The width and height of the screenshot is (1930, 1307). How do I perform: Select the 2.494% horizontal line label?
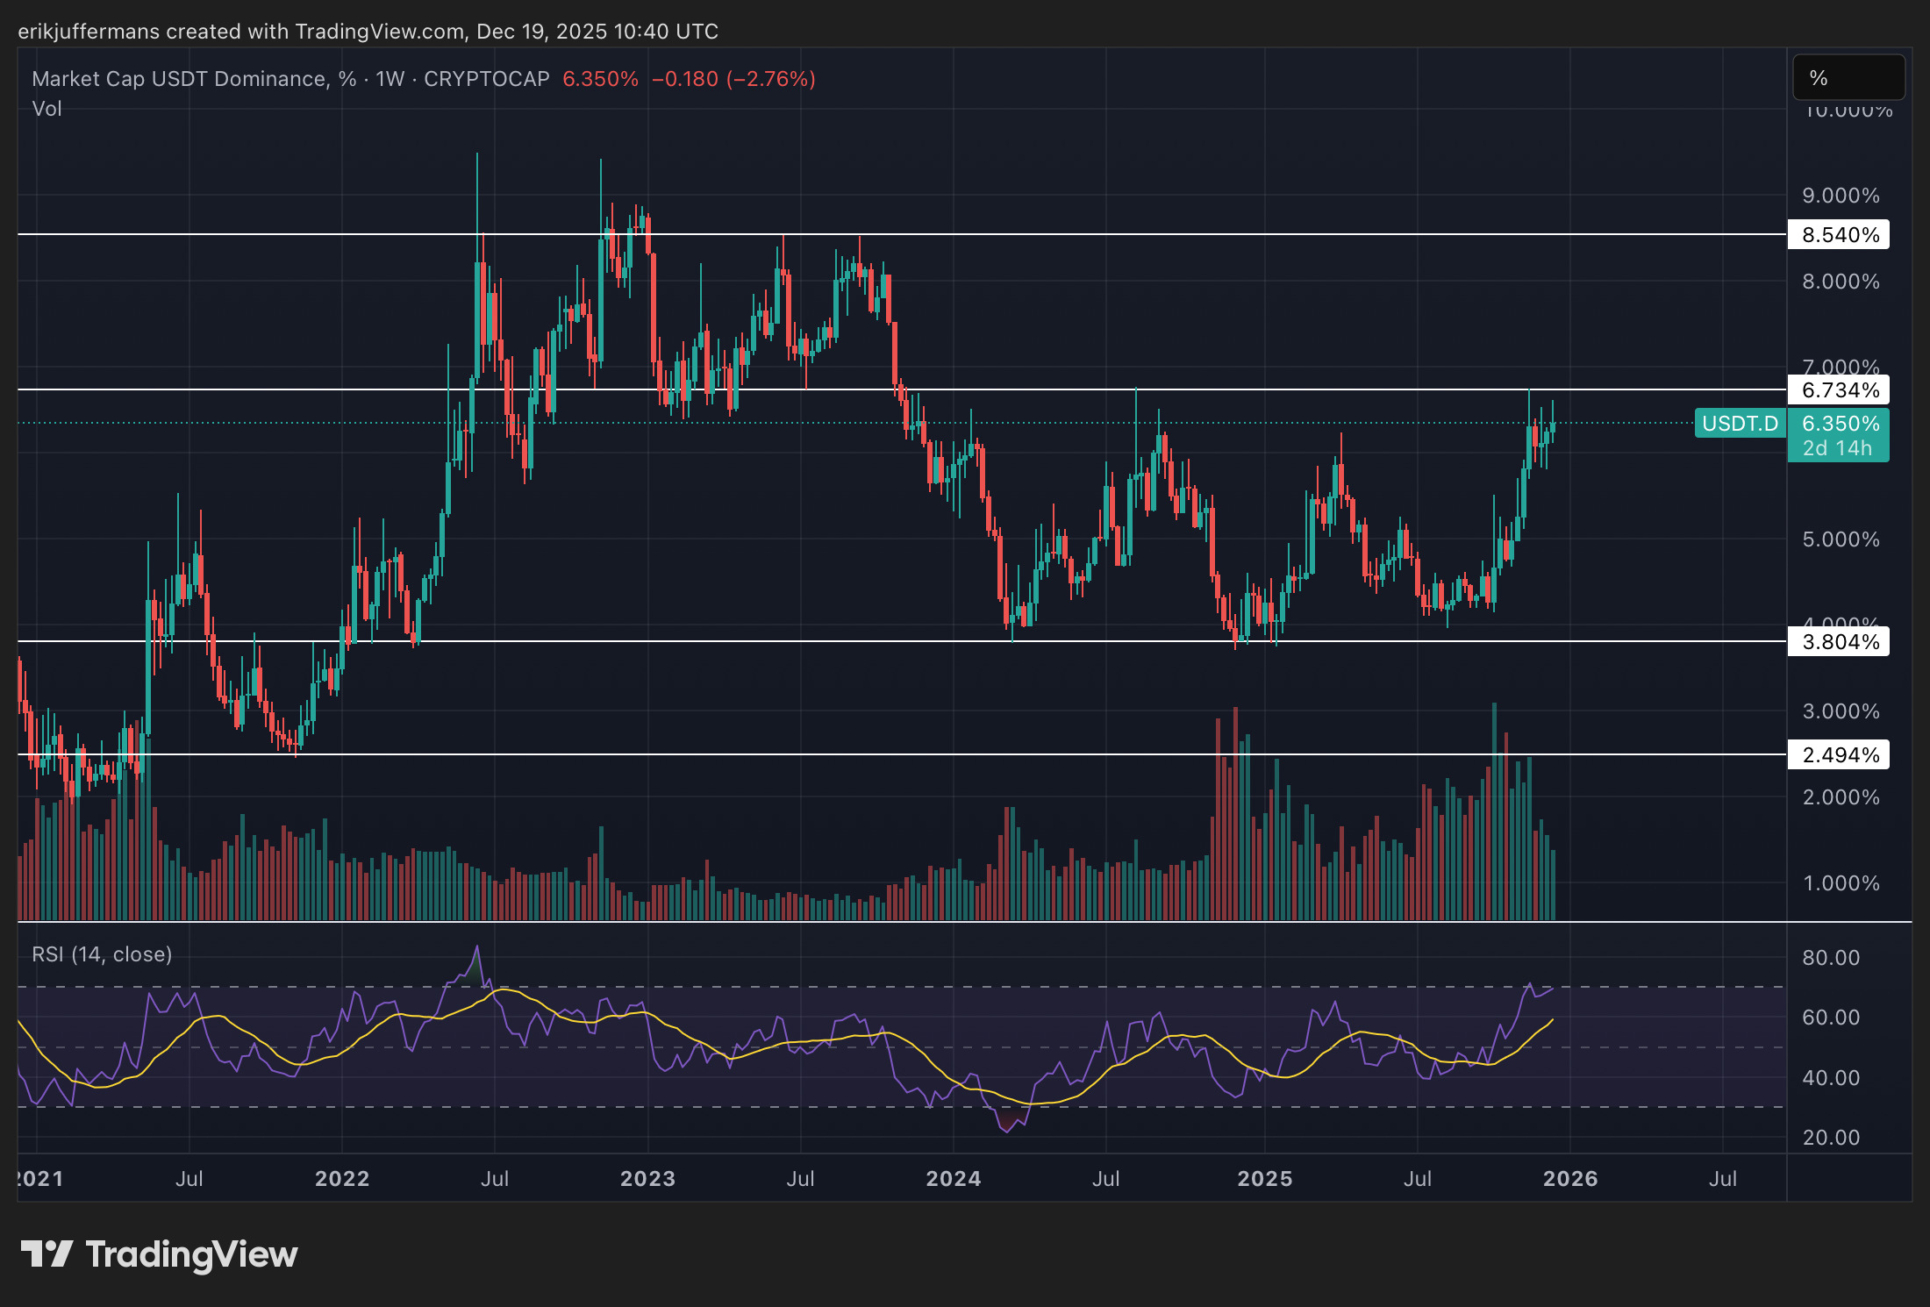[1838, 755]
